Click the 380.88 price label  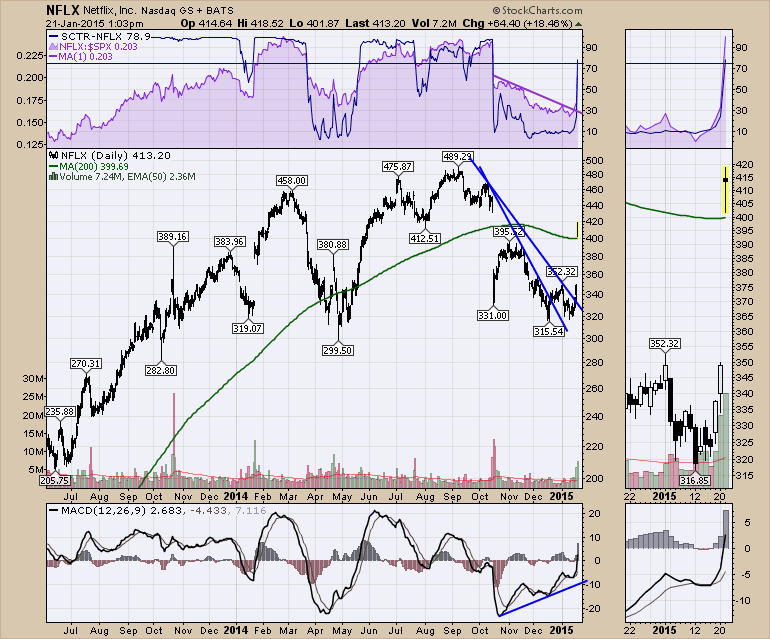(x=333, y=245)
